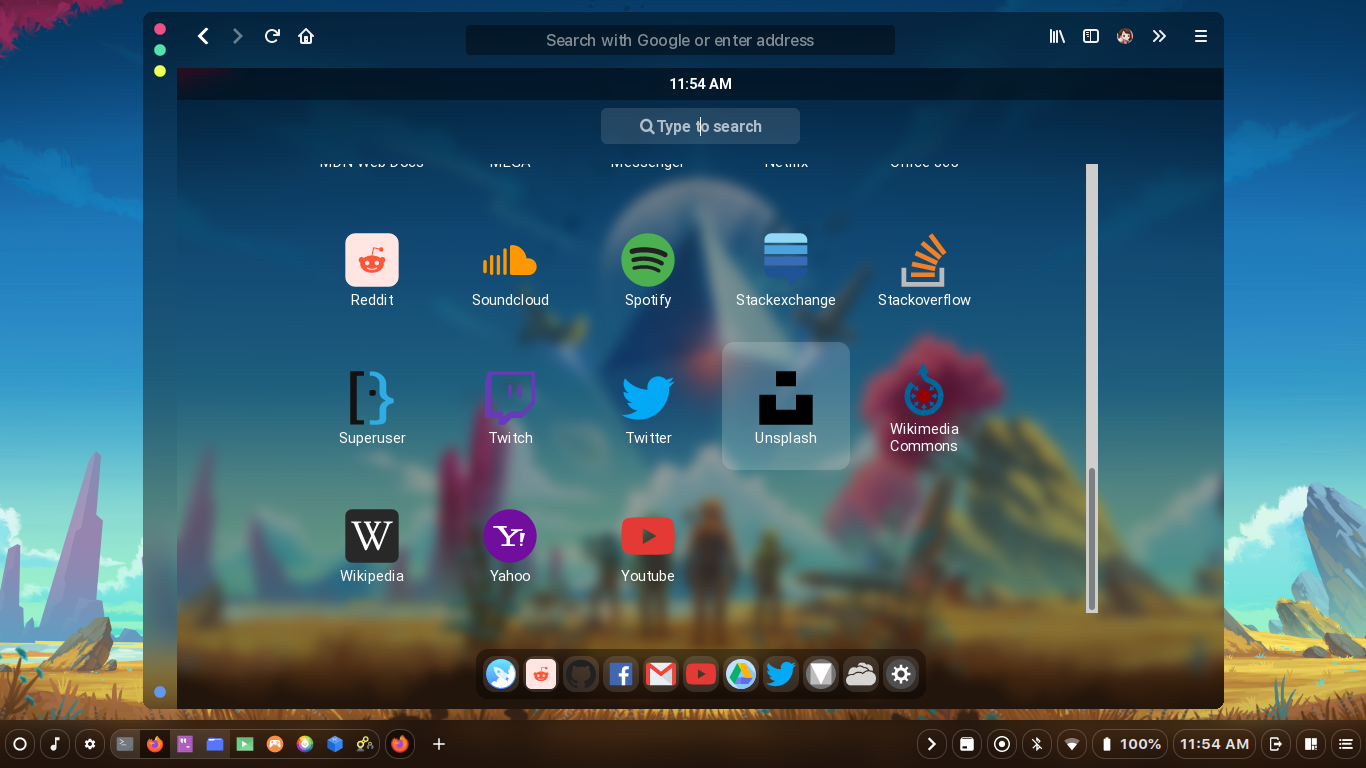Toggle the Firefox sidebar view

coord(1090,36)
